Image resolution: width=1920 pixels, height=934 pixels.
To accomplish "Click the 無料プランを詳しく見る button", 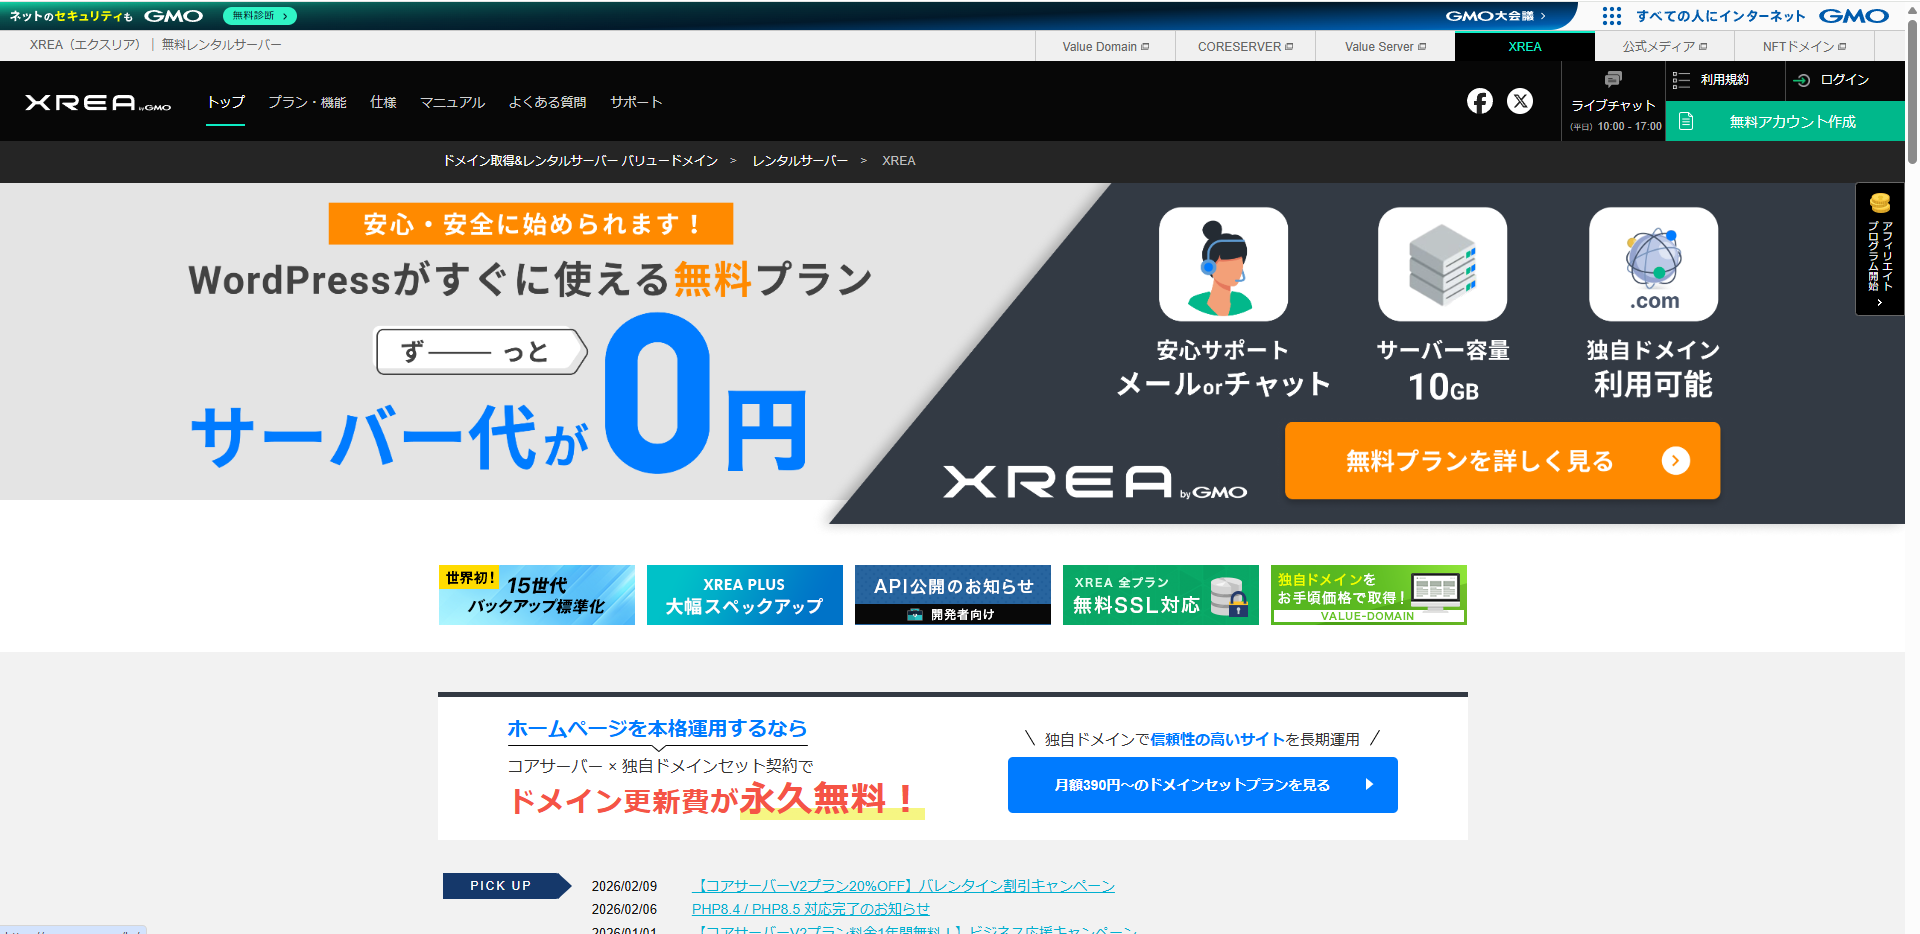I will (1502, 460).
